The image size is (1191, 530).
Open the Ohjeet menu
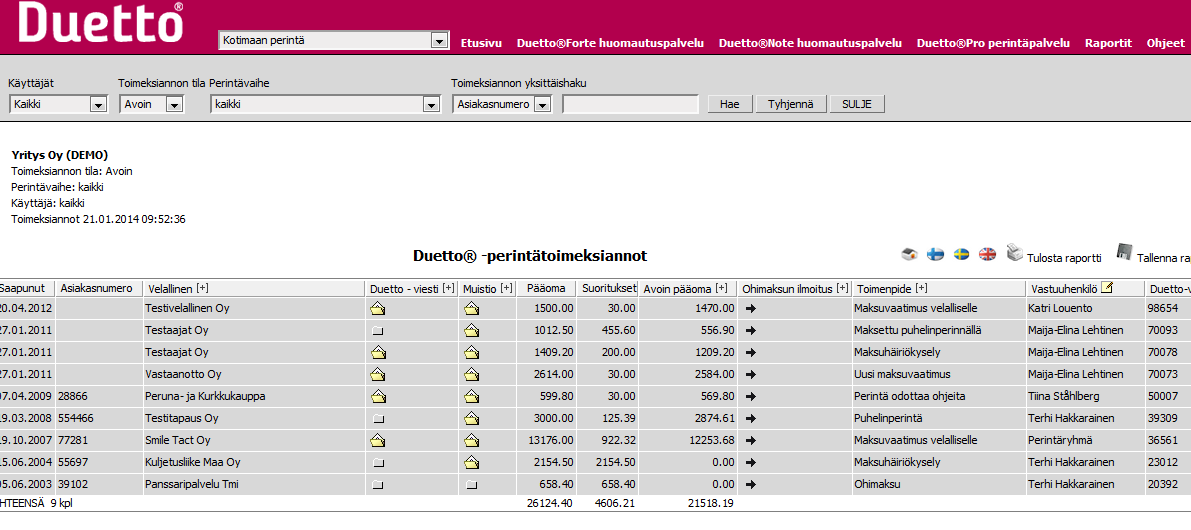[x=1165, y=43]
